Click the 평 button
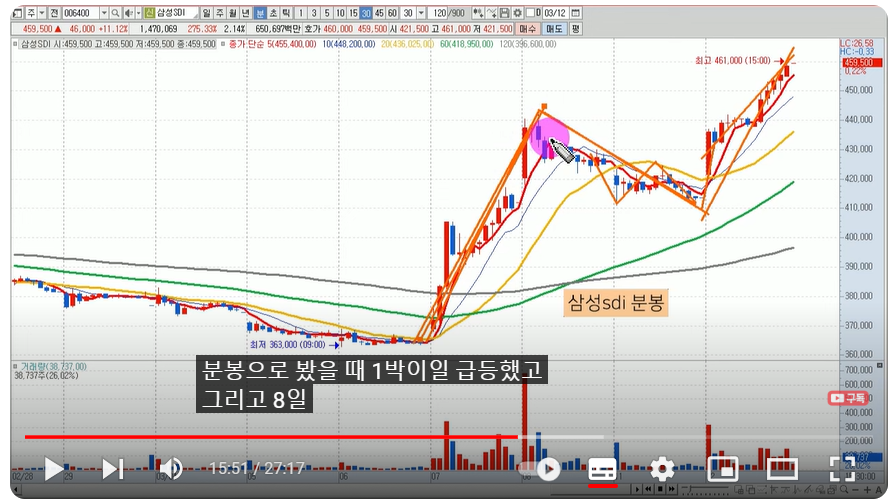 [x=575, y=28]
